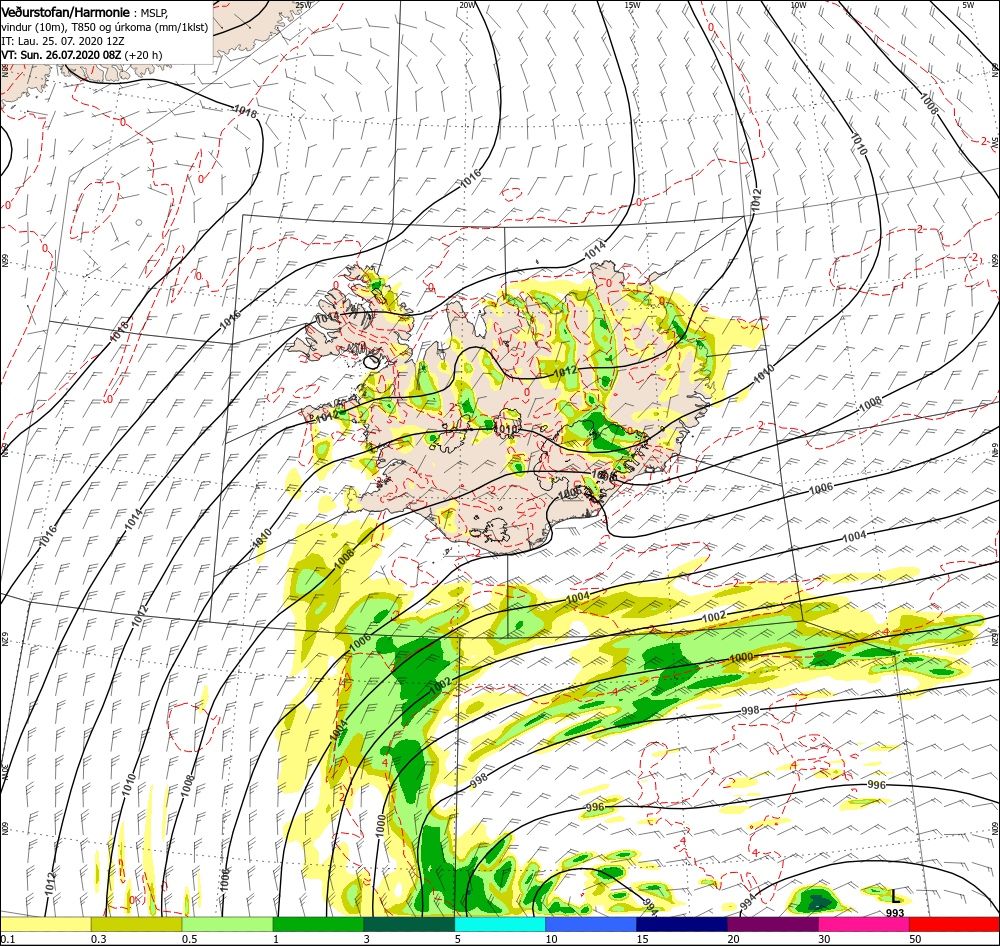Click the legend value '20'
Image resolution: width=1000 pixels, height=946 pixels.
733,939
